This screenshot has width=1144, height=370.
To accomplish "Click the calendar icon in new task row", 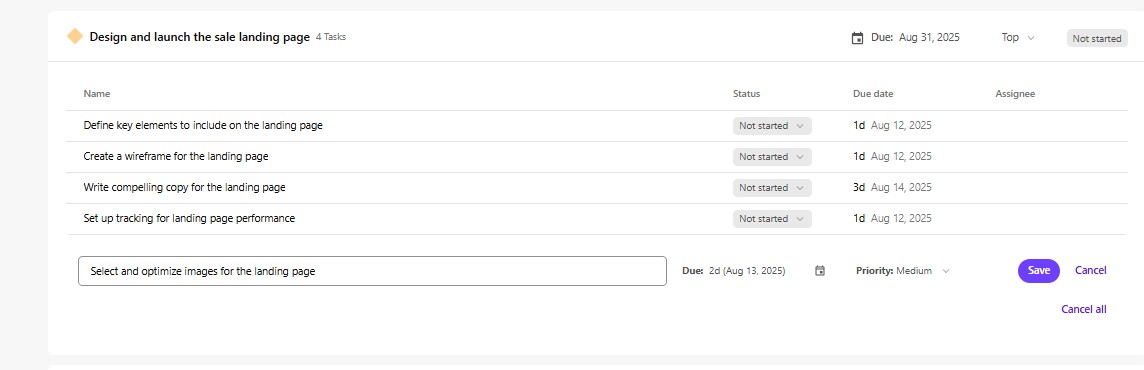I will click(820, 271).
